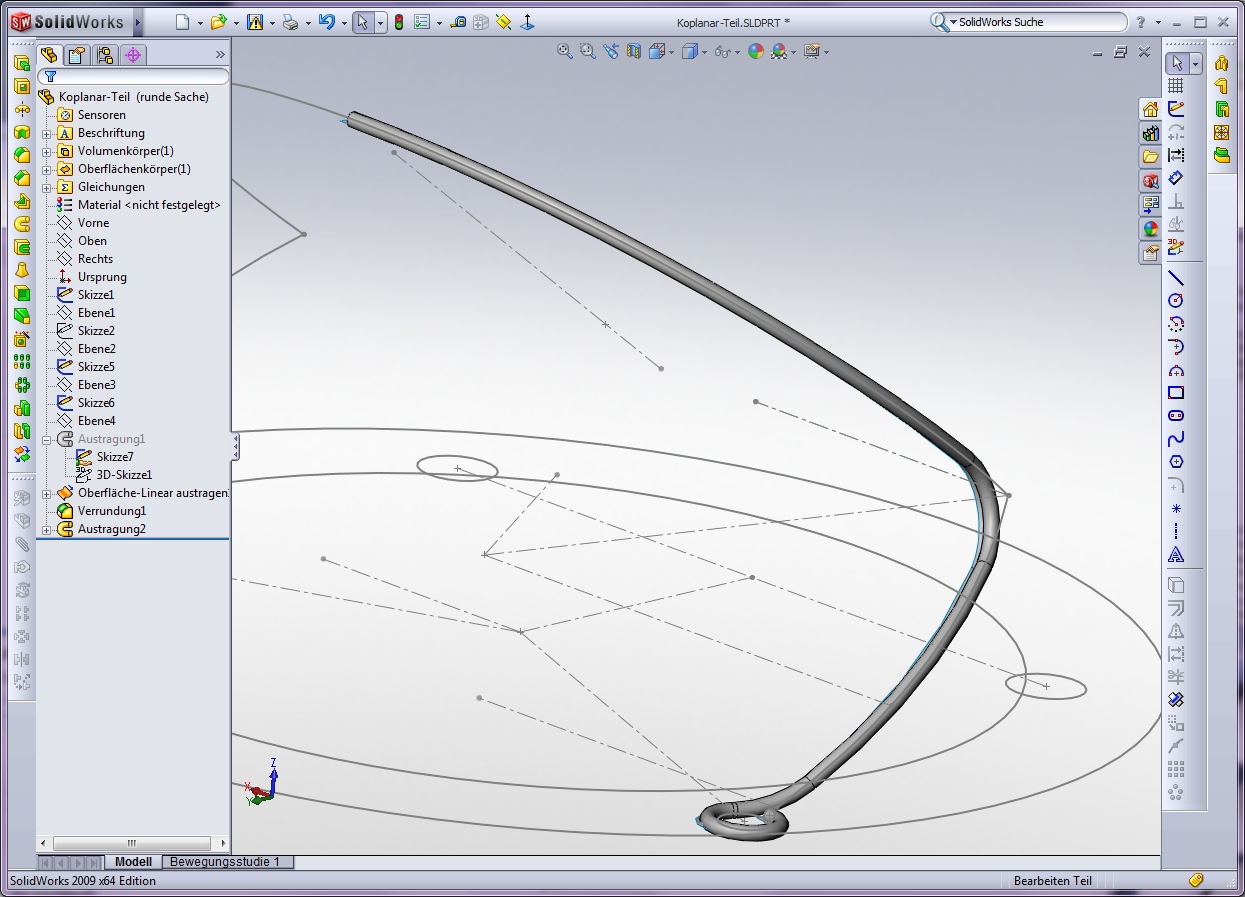Viewport: 1245px width, 897px height.
Task: Toggle the sketch grid icon
Action: [1176, 86]
